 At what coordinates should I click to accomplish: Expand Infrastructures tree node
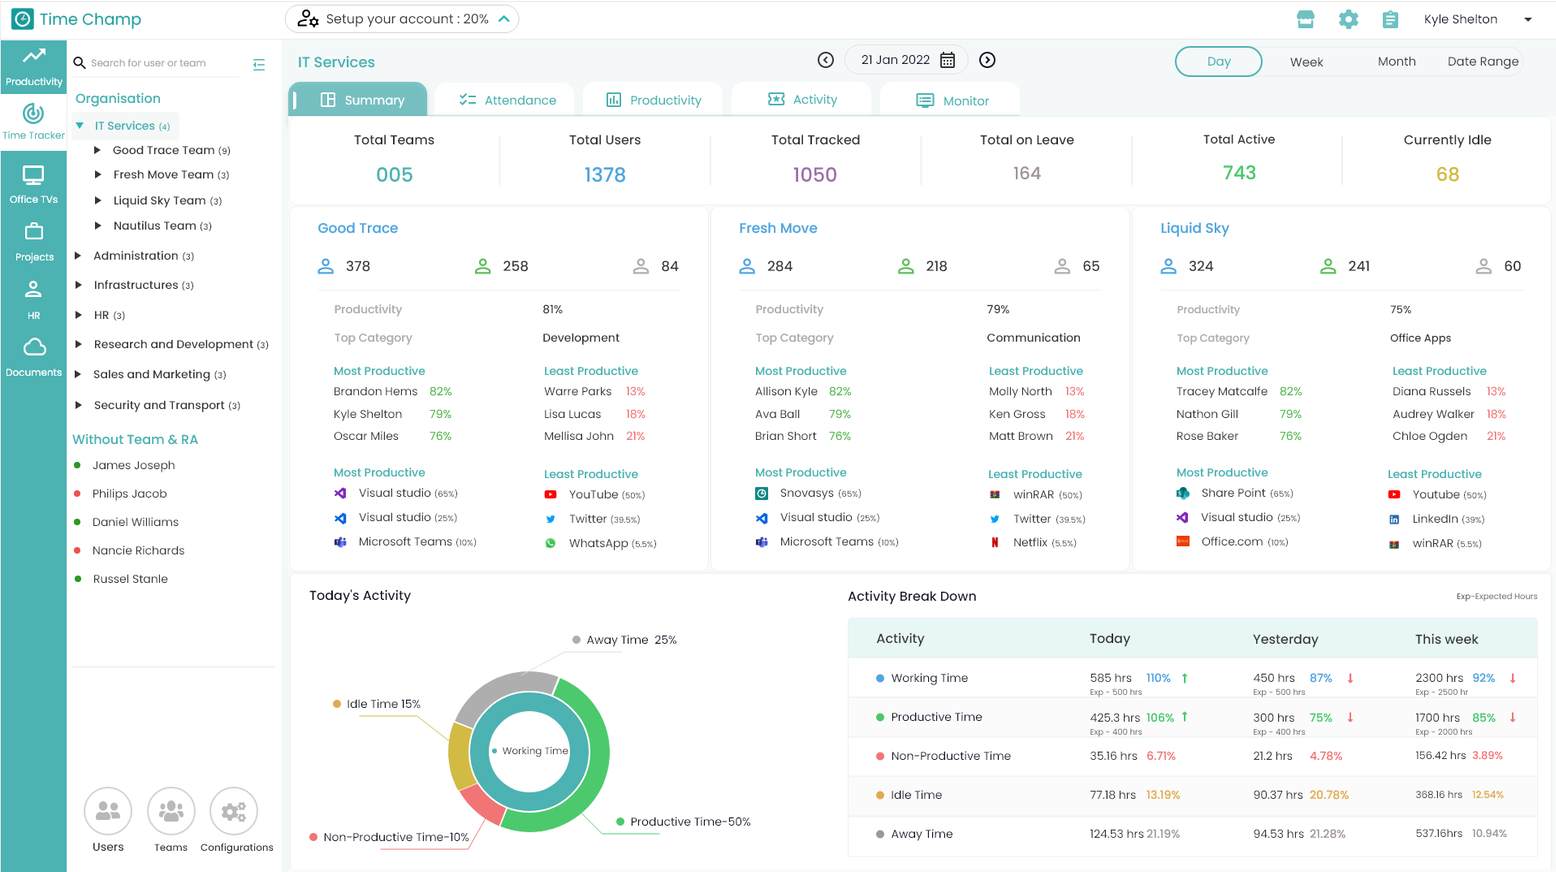78,285
